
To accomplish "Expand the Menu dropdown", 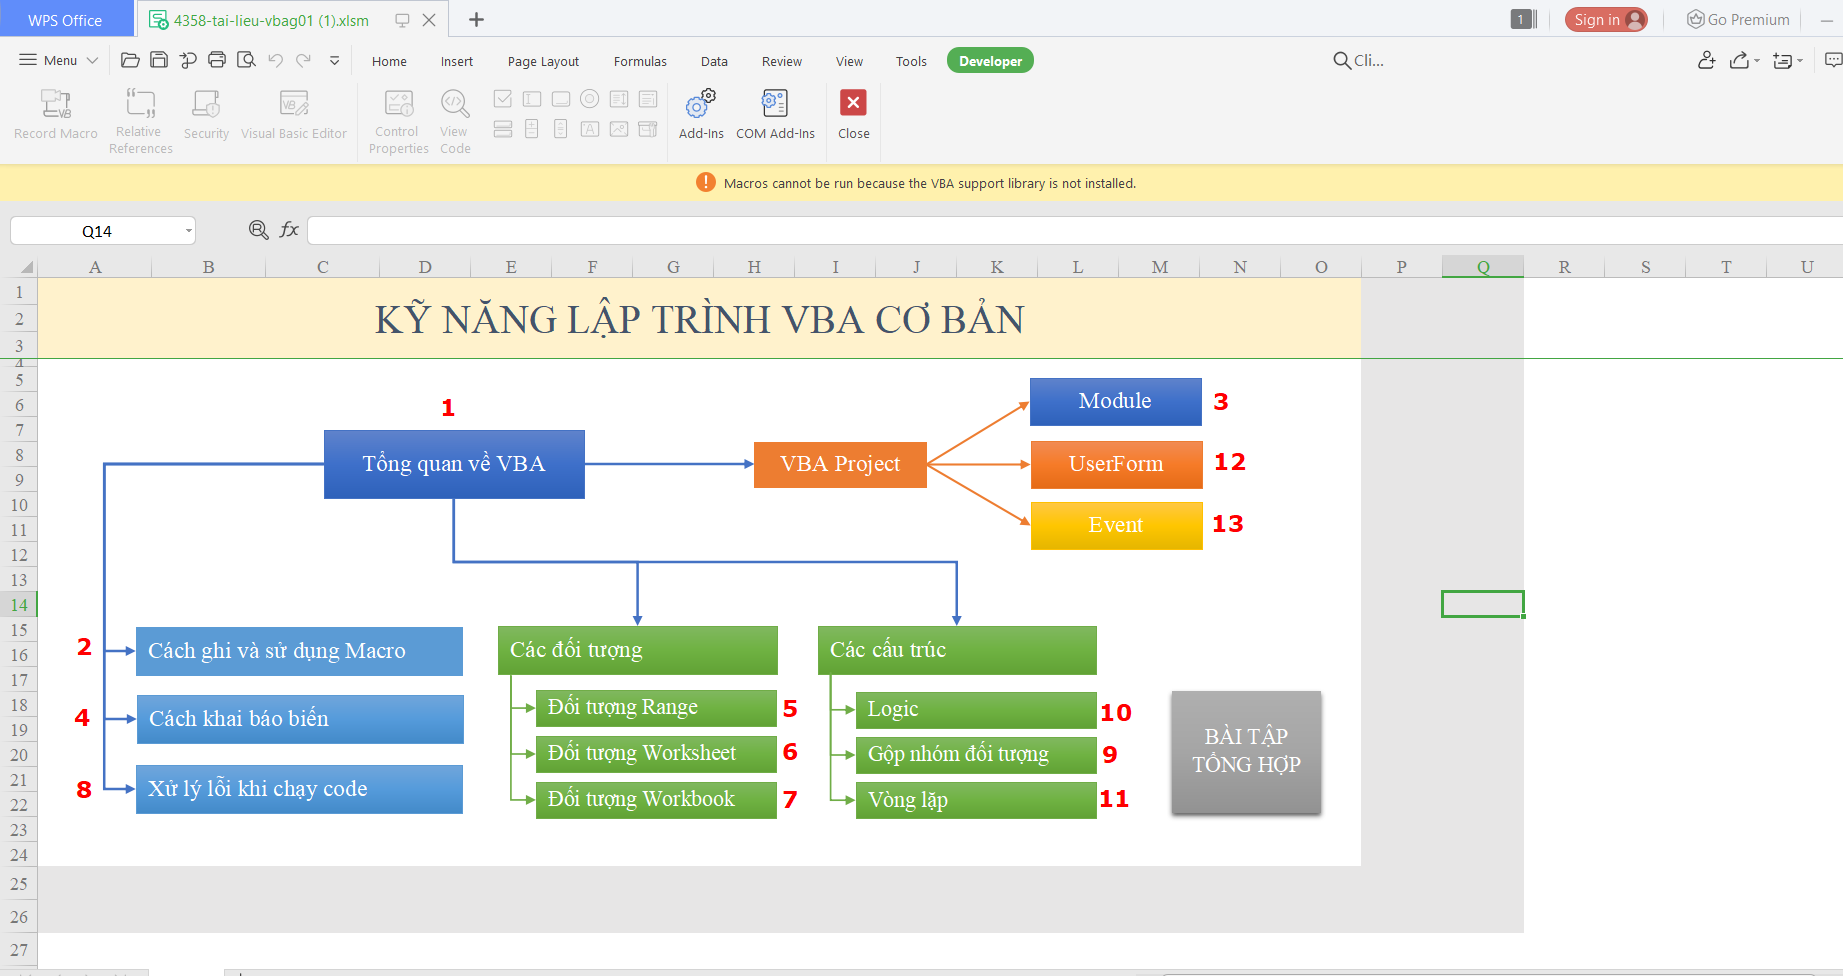I will click(59, 60).
